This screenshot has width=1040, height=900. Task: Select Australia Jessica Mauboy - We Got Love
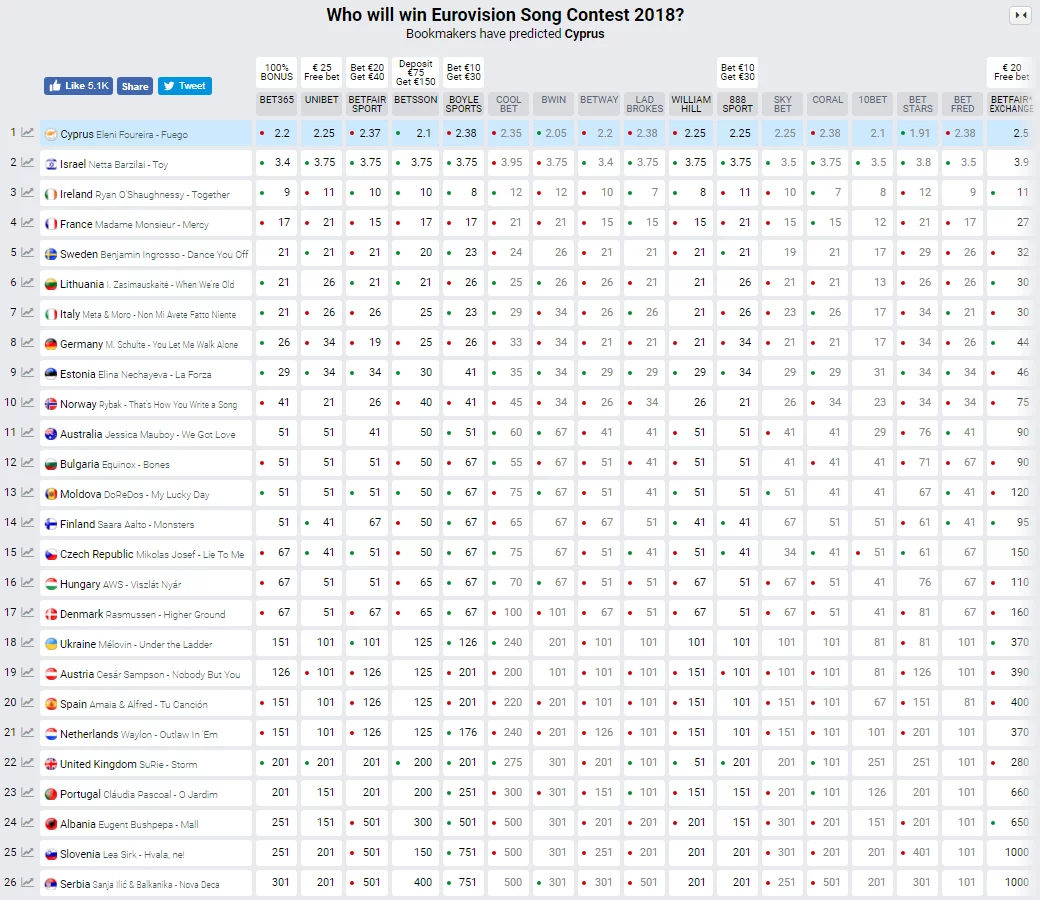click(x=147, y=433)
